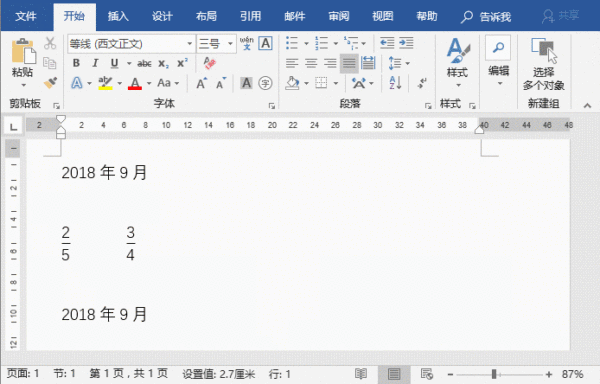
Task: Pick yellow text highlight color
Action: tap(105, 83)
